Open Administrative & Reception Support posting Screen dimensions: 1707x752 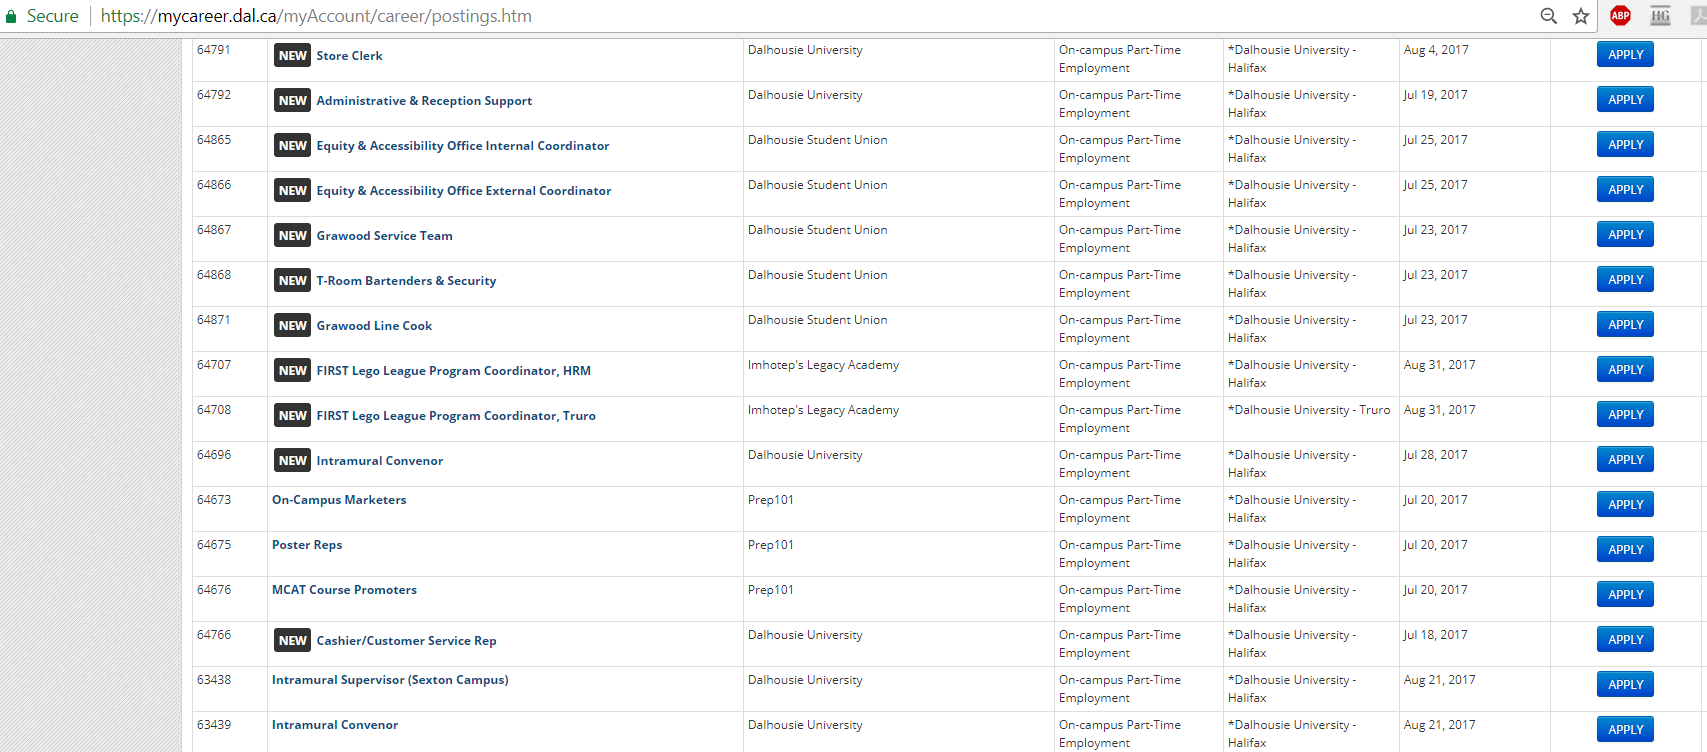click(424, 101)
